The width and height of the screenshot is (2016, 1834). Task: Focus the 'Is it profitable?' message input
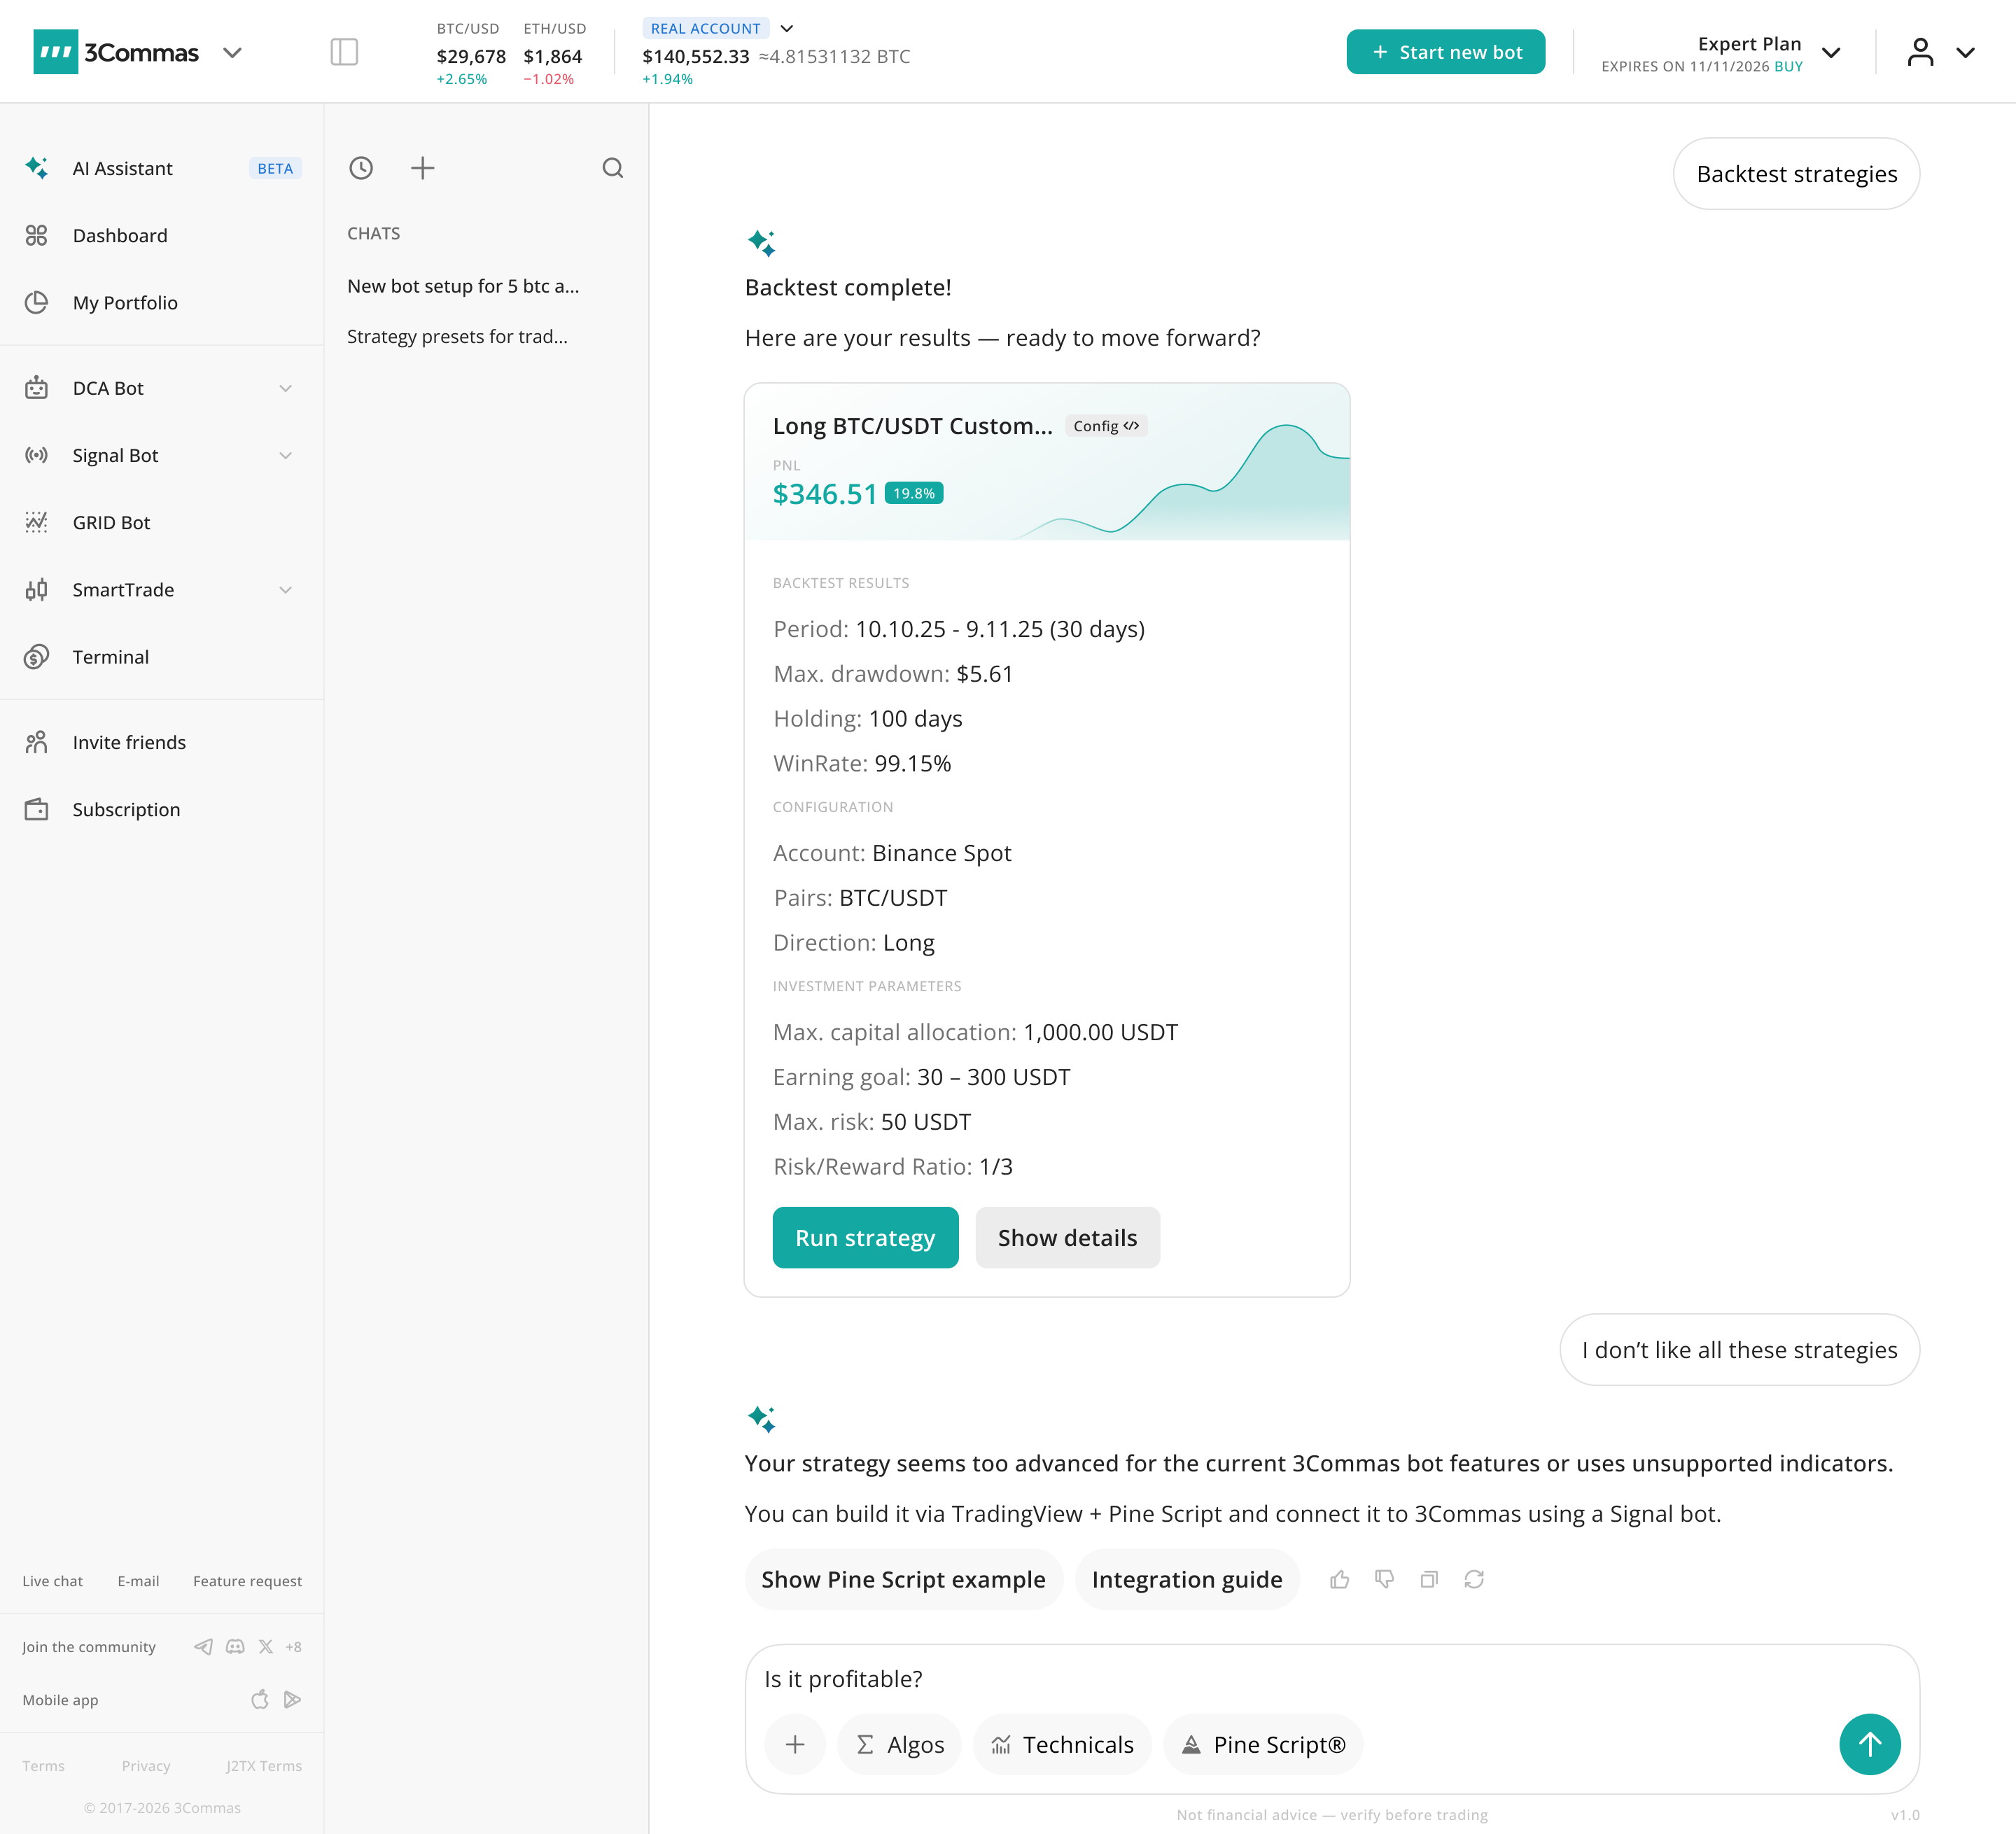(1332, 1679)
